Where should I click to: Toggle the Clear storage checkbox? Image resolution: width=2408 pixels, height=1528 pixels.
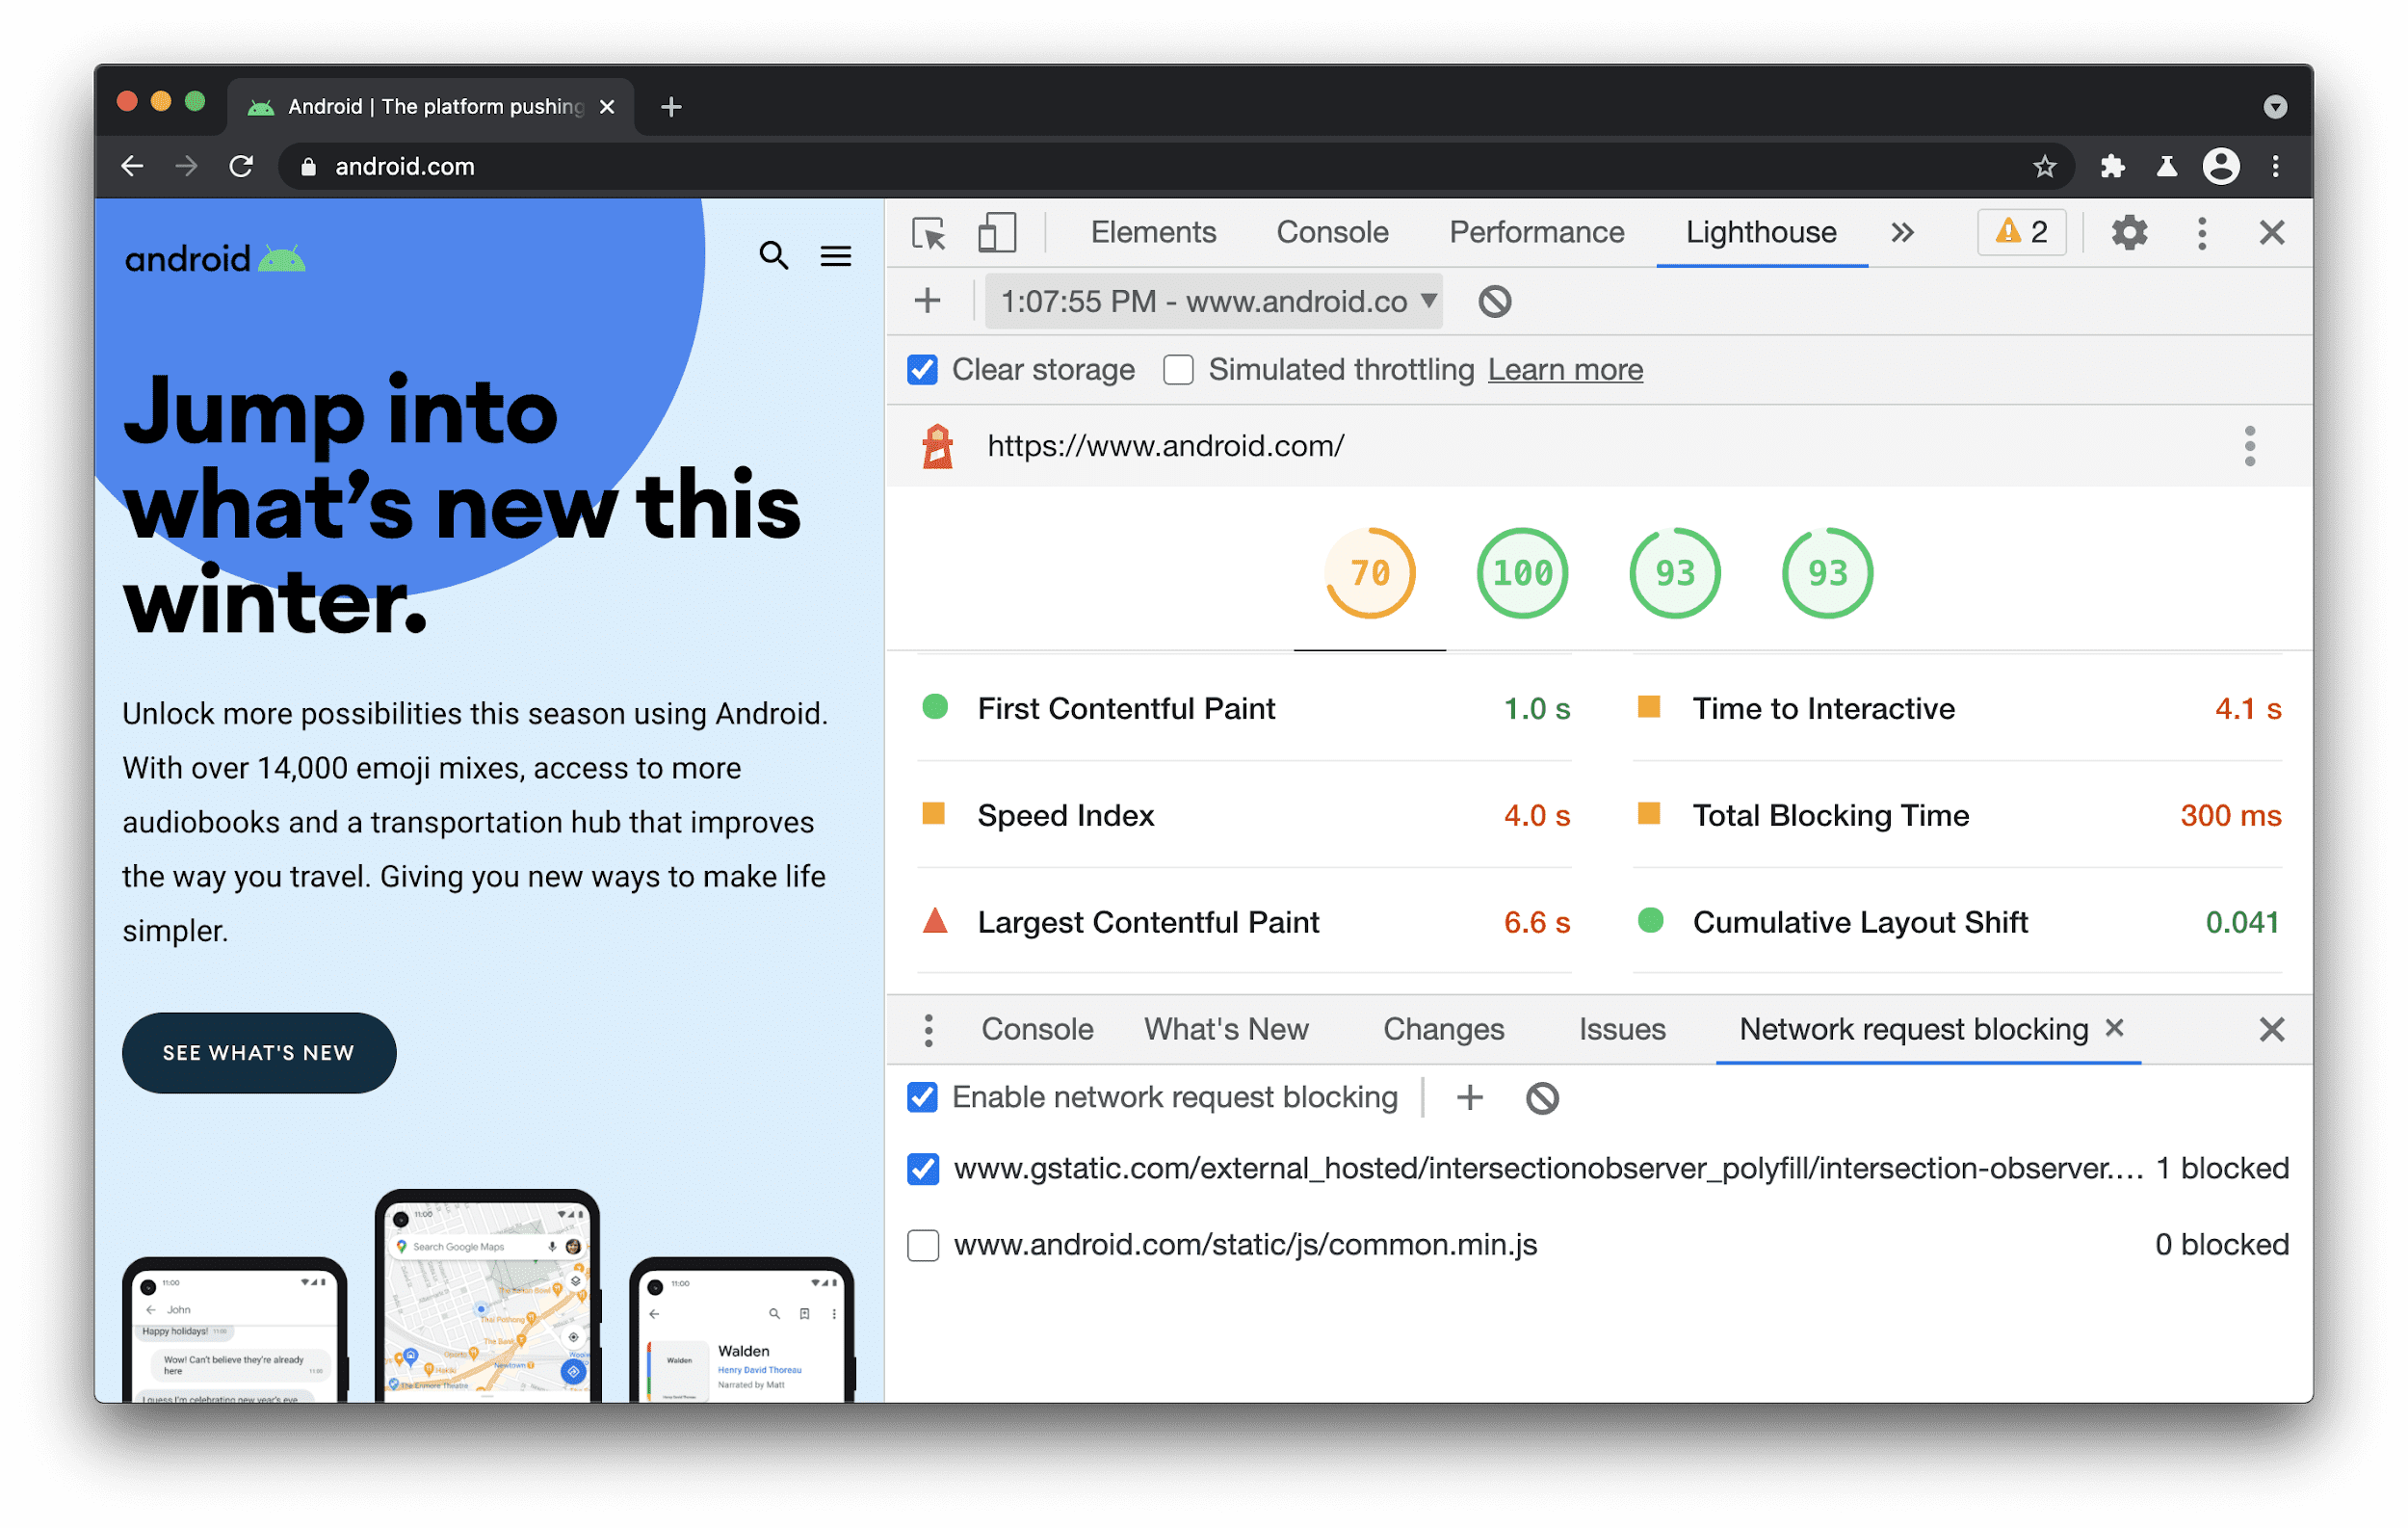coord(922,369)
